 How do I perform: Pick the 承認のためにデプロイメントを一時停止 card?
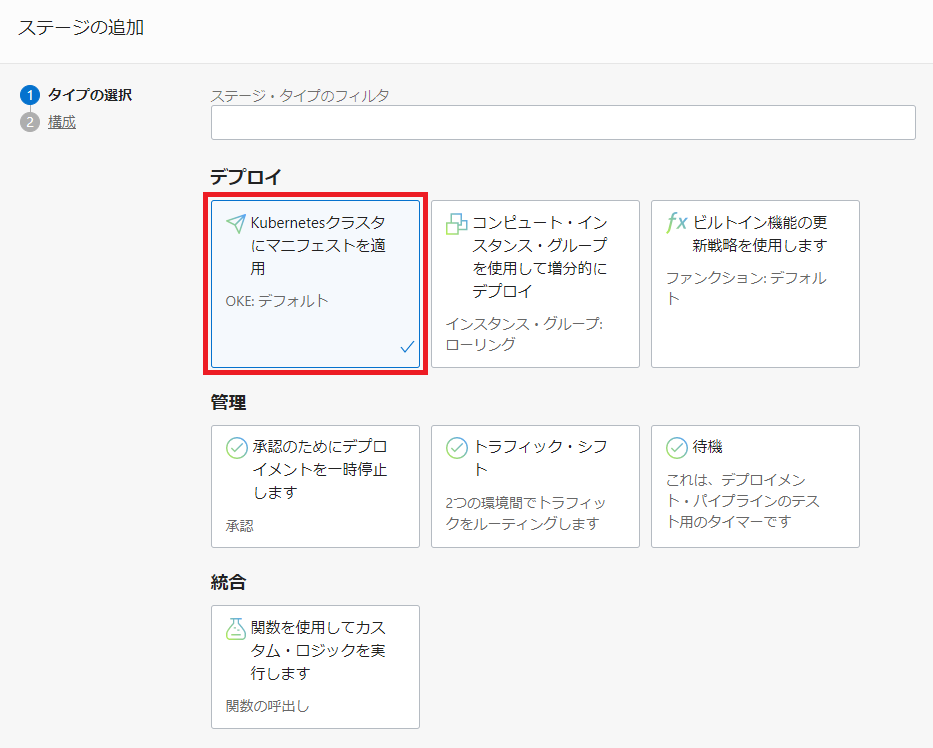tap(315, 486)
